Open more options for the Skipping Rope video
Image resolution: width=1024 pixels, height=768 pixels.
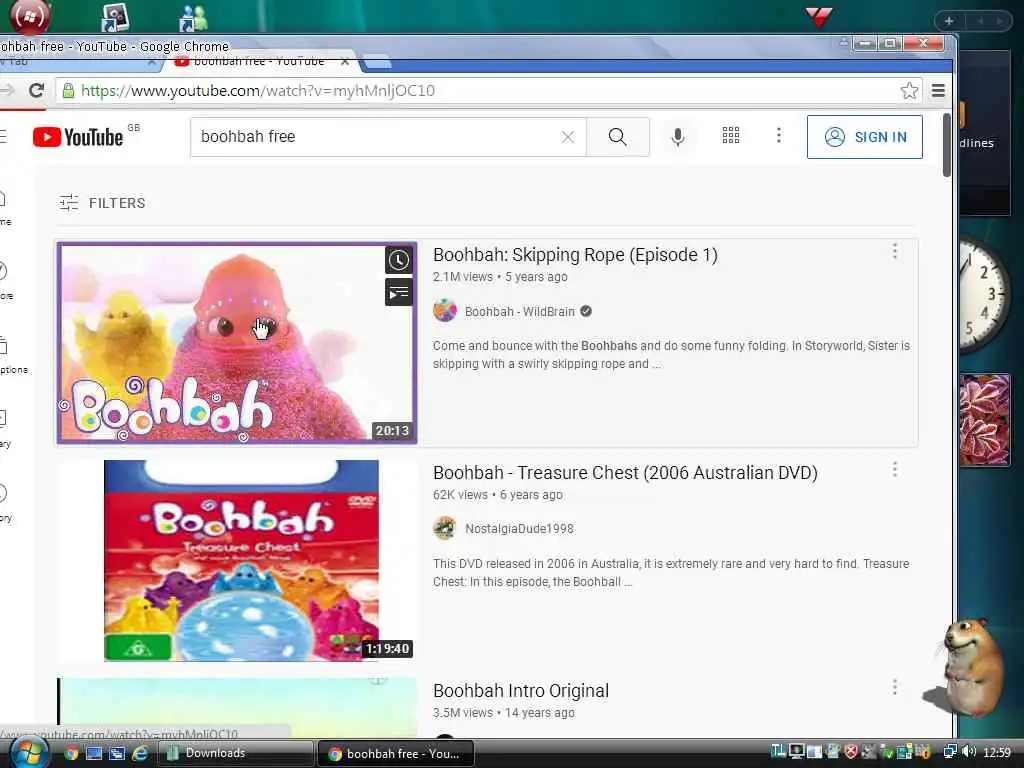pos(895,251)
